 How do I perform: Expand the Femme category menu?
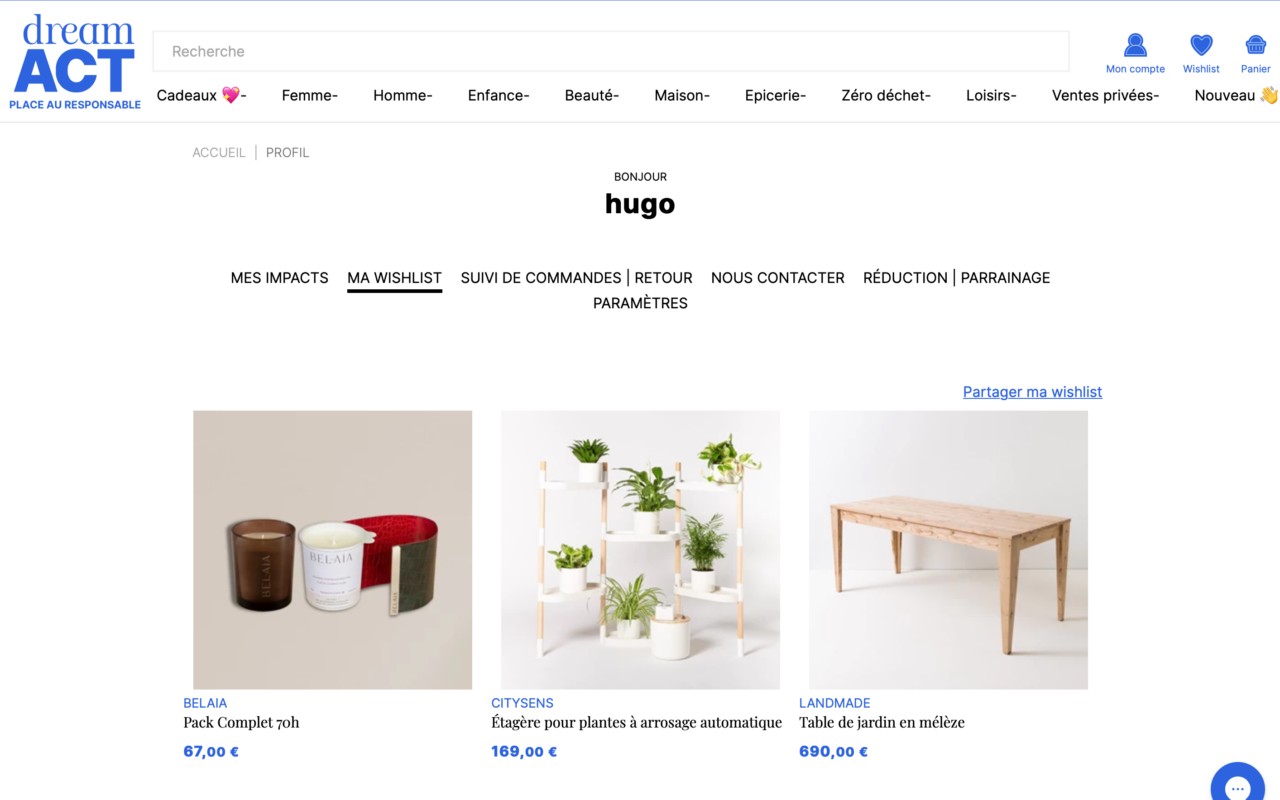[x=310, y=96]
